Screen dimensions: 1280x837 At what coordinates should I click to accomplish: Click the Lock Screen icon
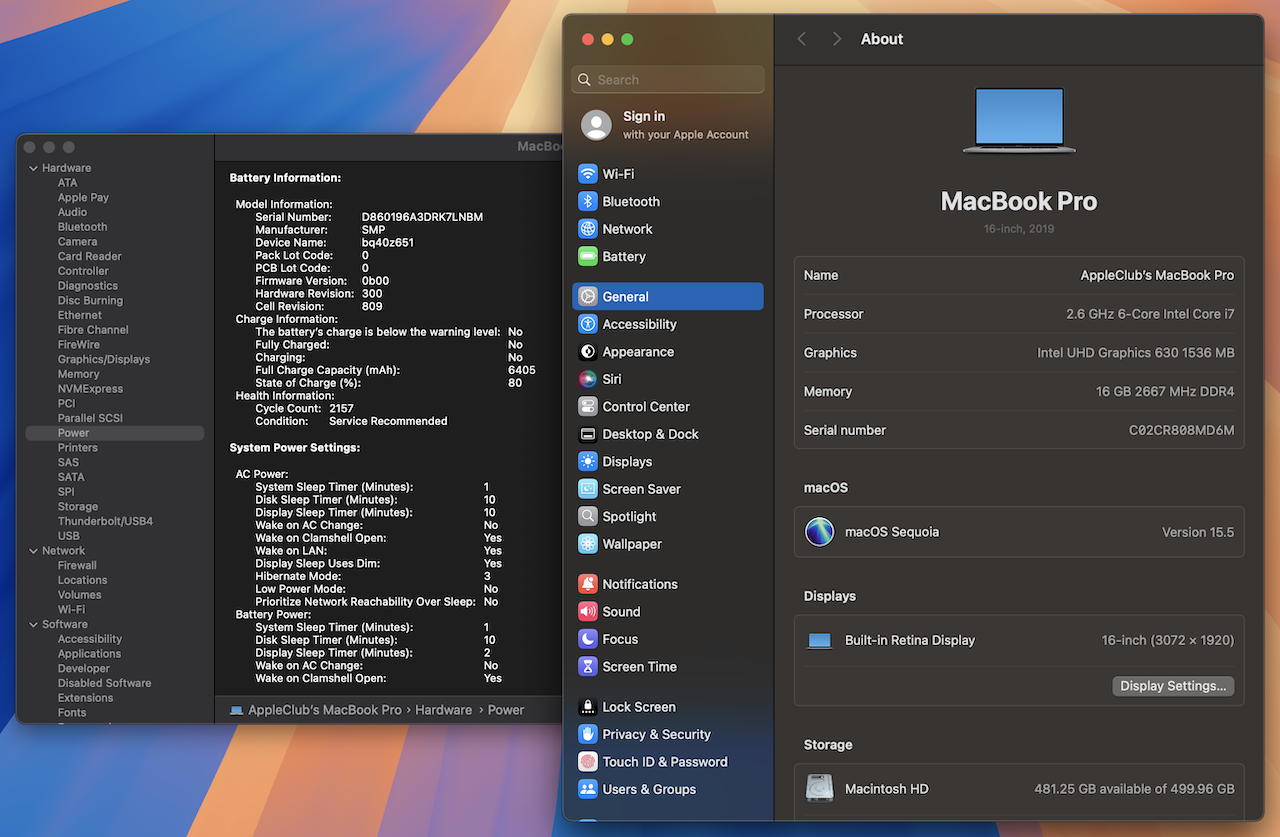[588, 707]
